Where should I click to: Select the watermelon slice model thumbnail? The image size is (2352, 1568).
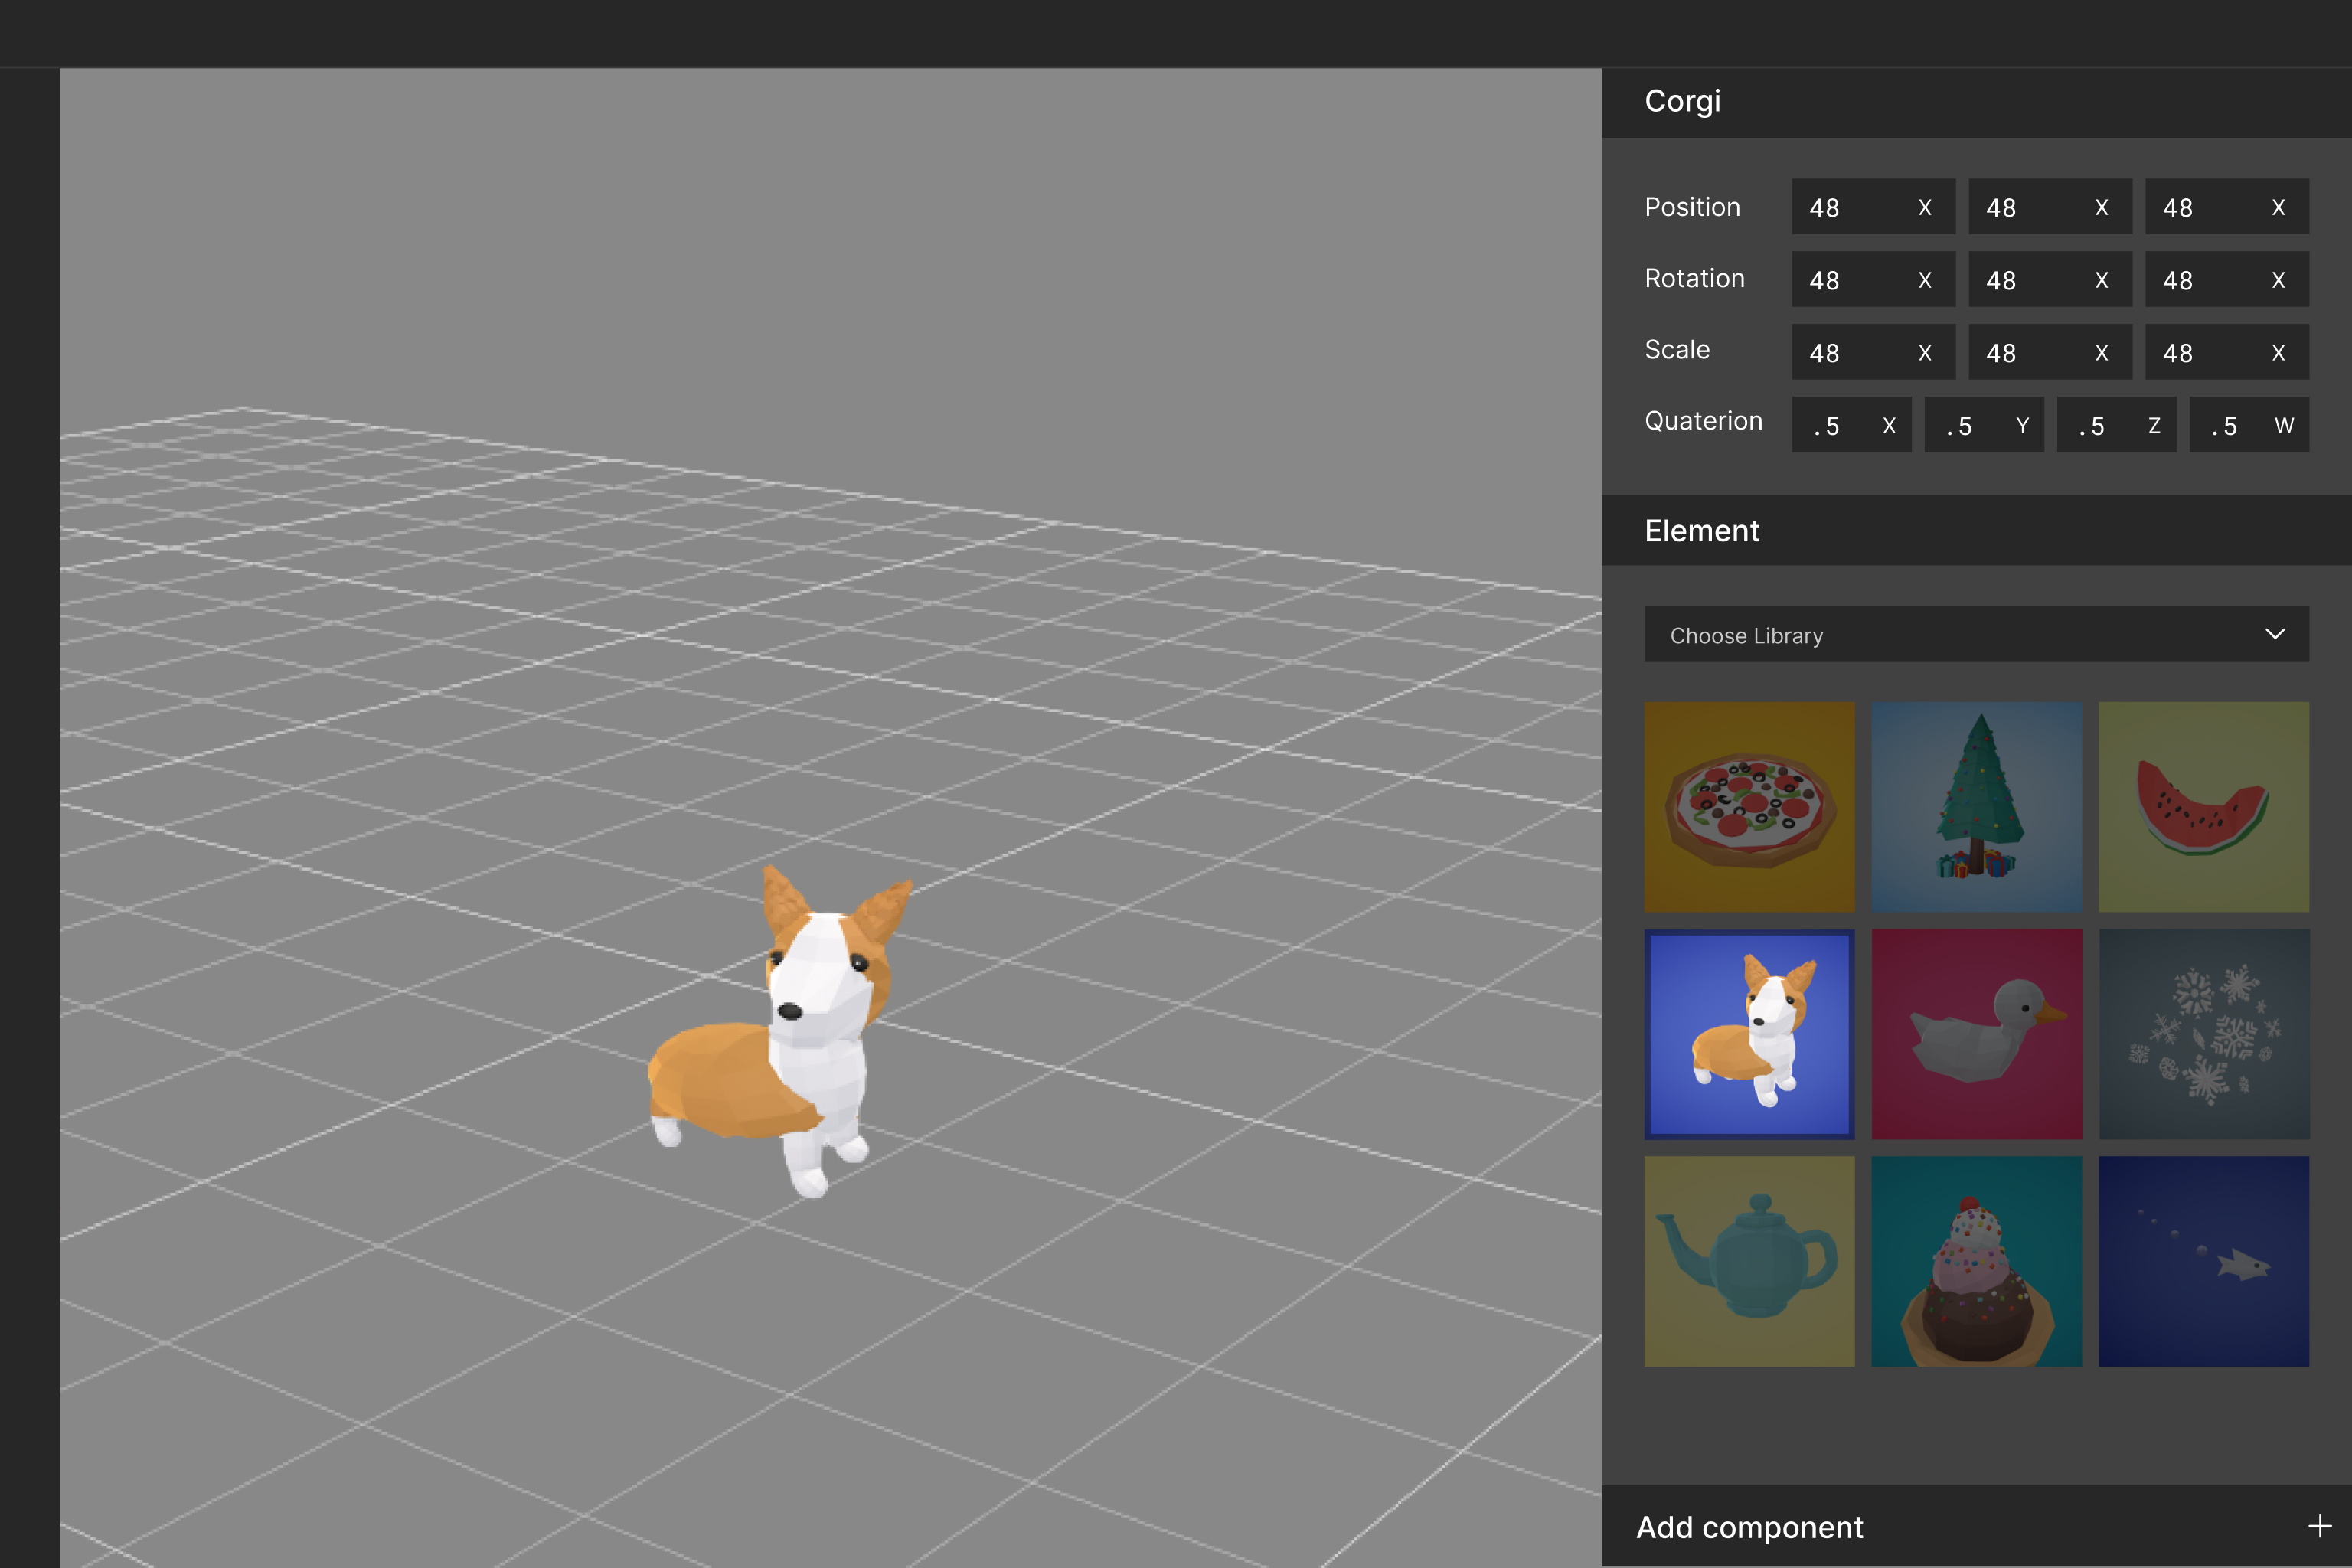click(2203, 806)
